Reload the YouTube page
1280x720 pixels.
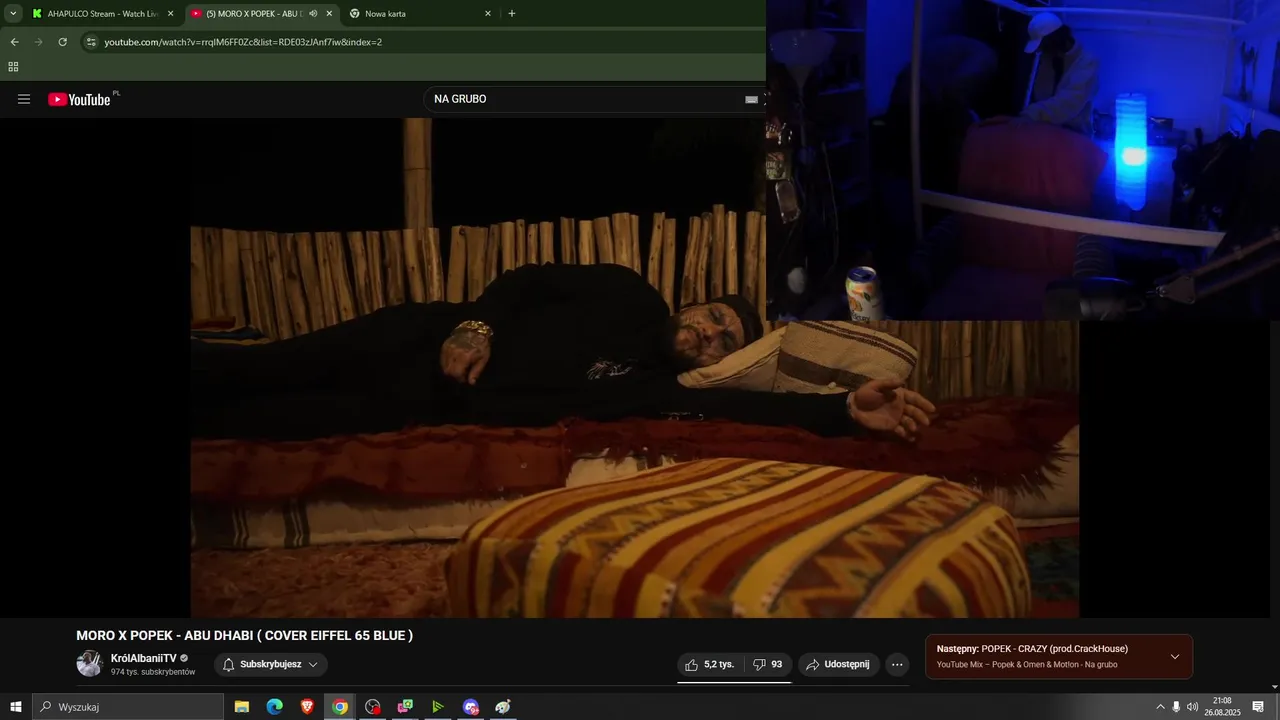(62, 42)
